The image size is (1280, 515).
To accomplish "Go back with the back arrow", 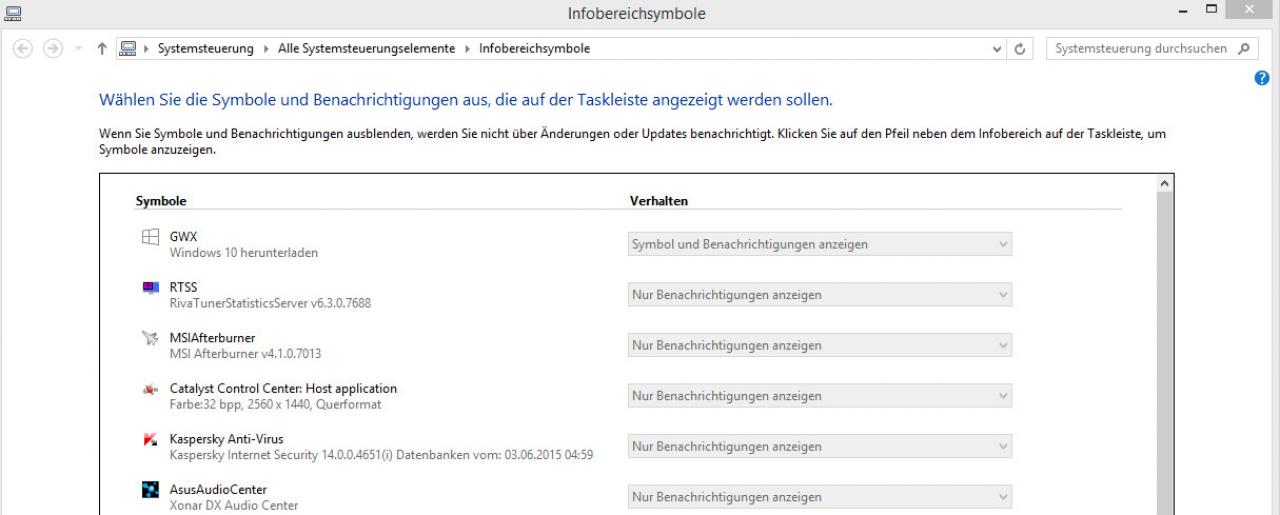I will coord(24,48).
